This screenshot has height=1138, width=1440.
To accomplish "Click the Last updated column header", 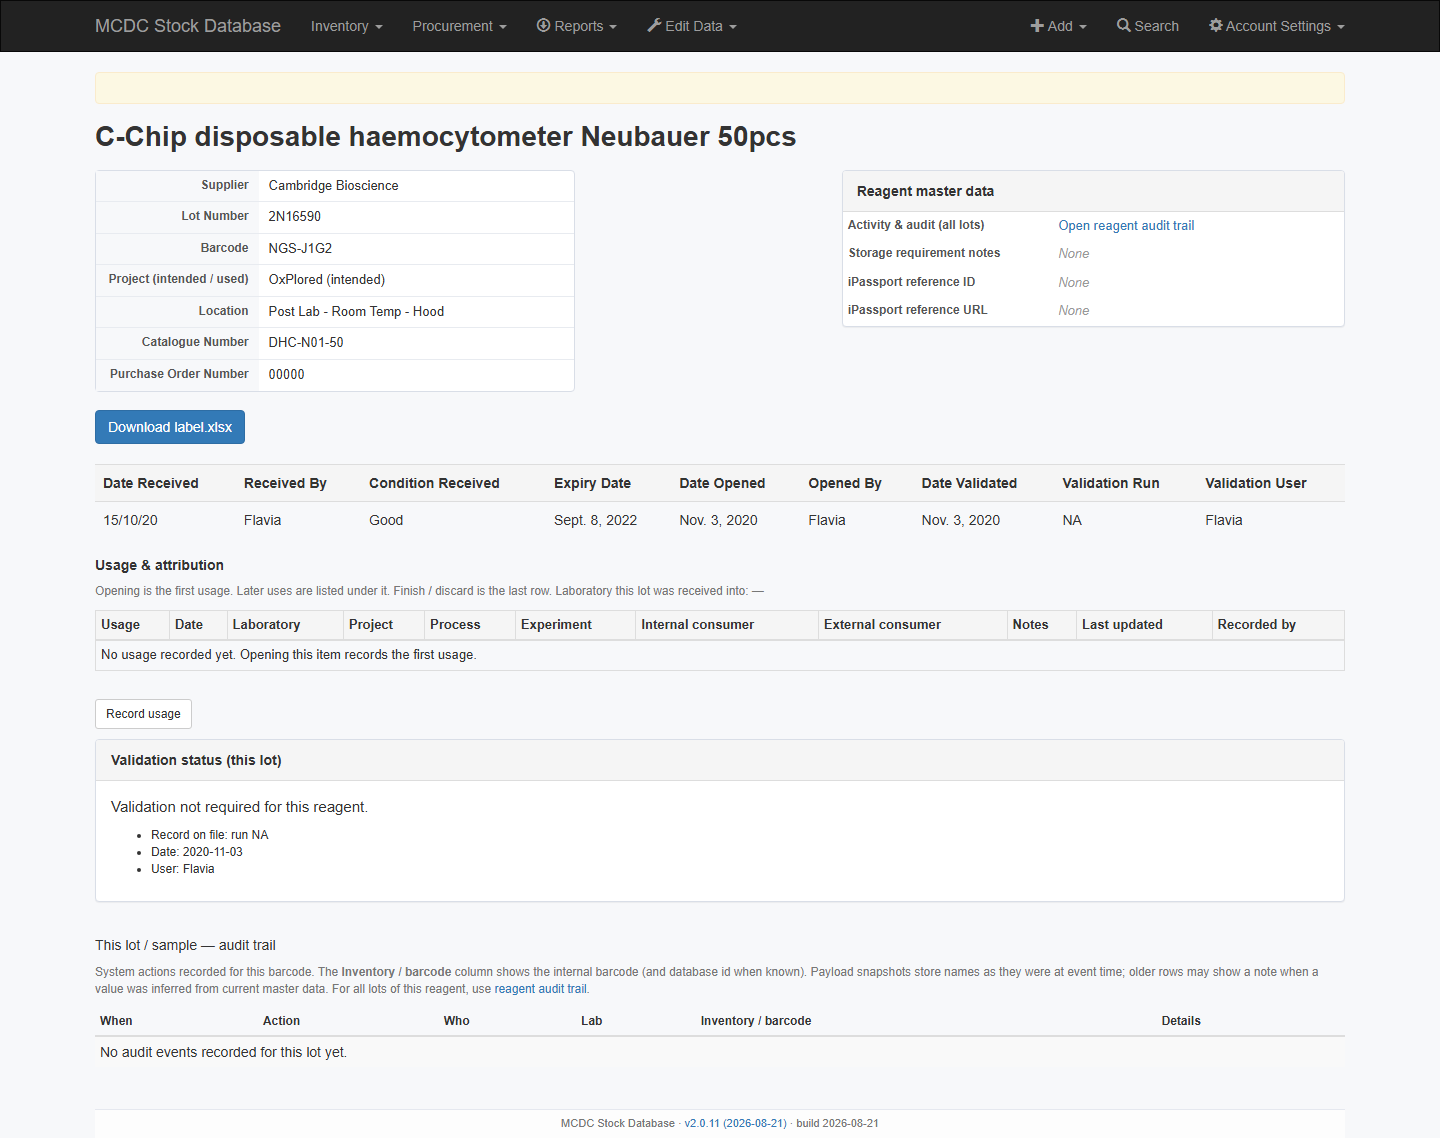I will (1122, 625).
